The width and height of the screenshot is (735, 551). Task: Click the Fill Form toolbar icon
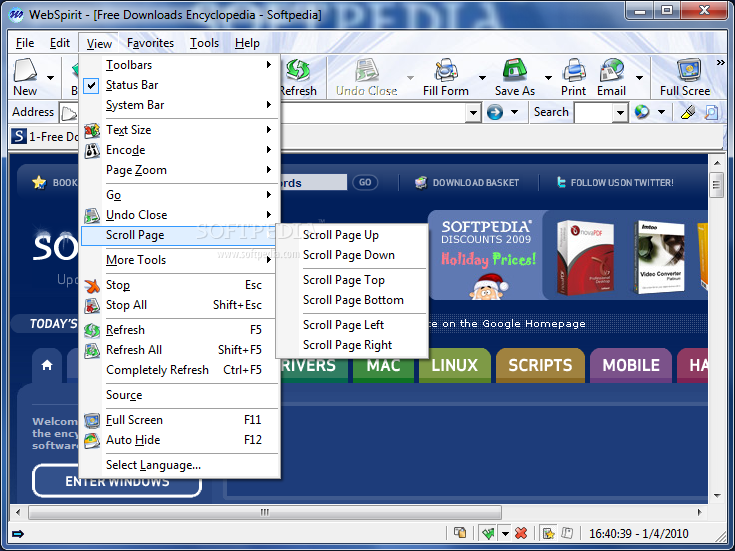[x=446, y=70]
